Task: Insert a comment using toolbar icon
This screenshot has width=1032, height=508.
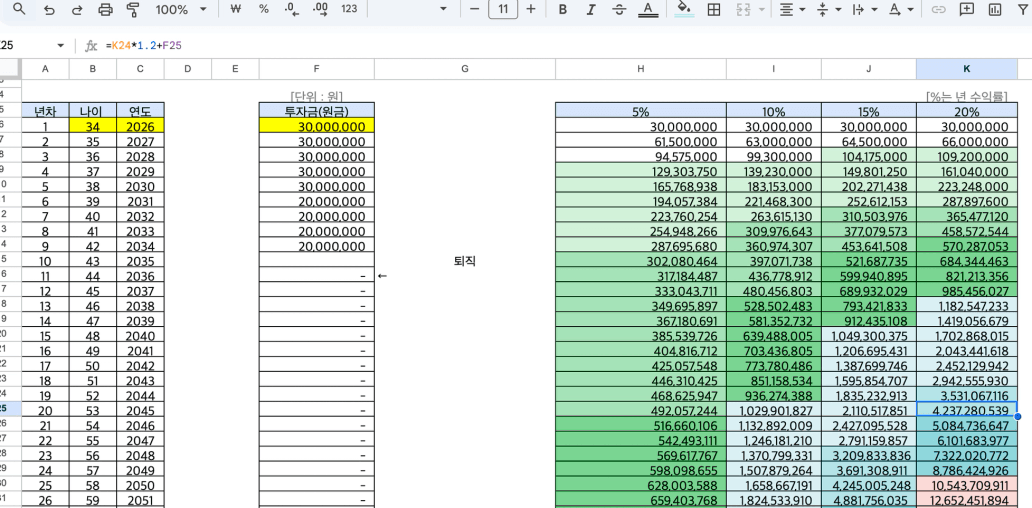Action: pyautogui.click(x=966, y=9)
